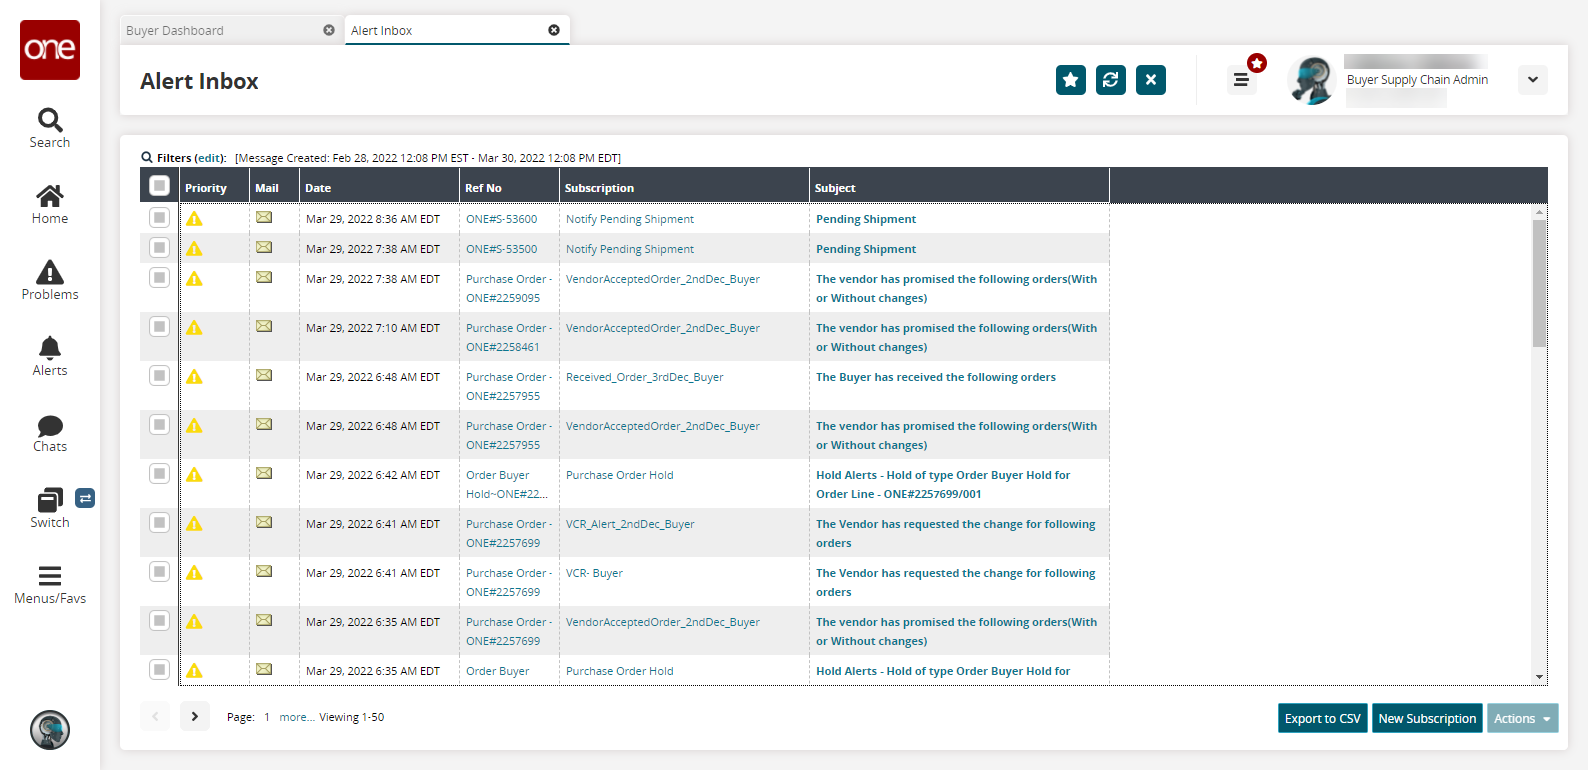Screen dimensions: 1588x770
Task: Check the box for the ONE#S-53600 alert row
Action: coord(159,218)
